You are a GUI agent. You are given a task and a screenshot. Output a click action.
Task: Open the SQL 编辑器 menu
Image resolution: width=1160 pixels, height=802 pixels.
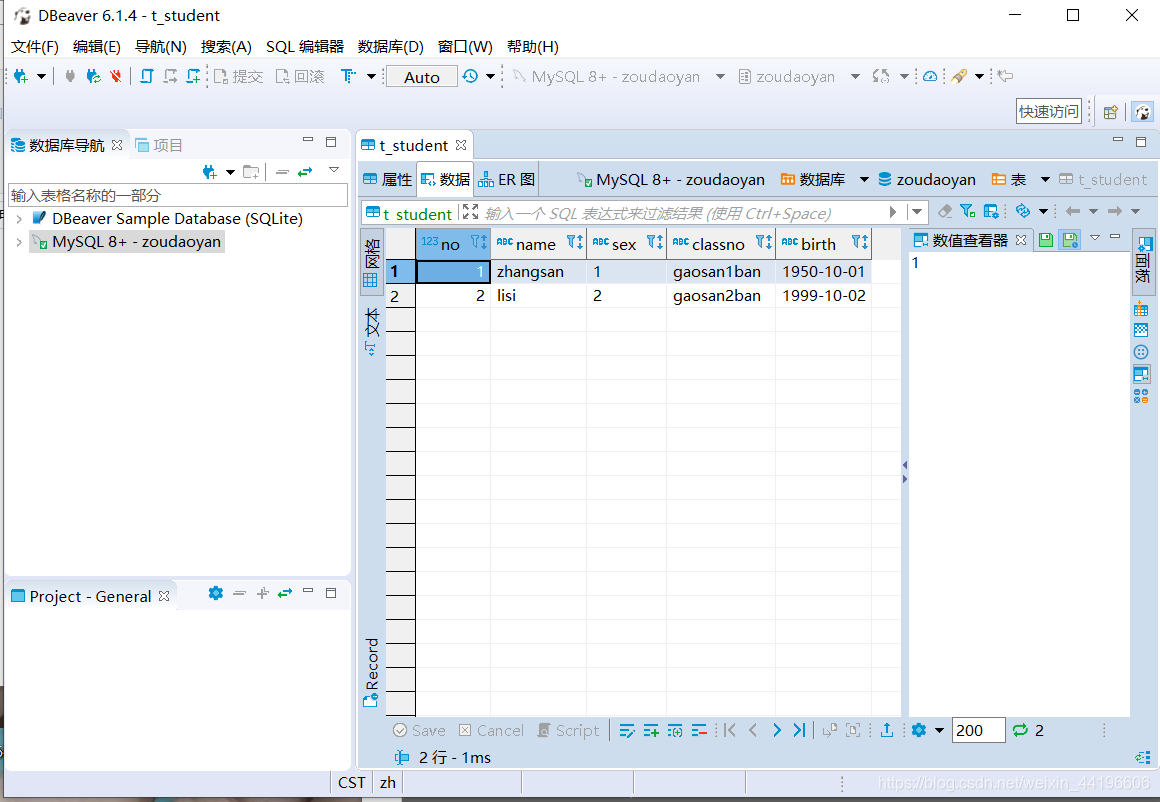coord(305,47)
